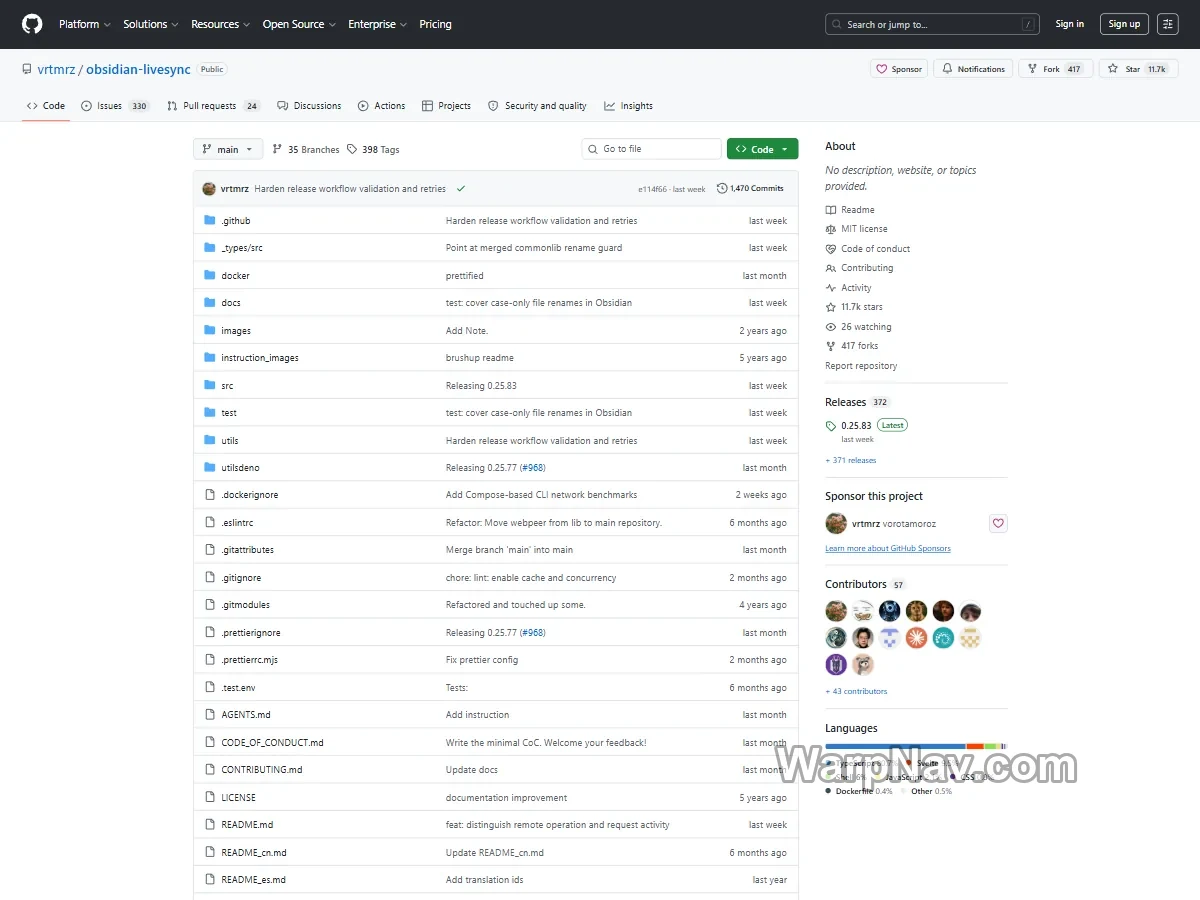Screen dimensions: 1200x900
Task: Click file icon beside LICENSE
Action: click(210, 797)
